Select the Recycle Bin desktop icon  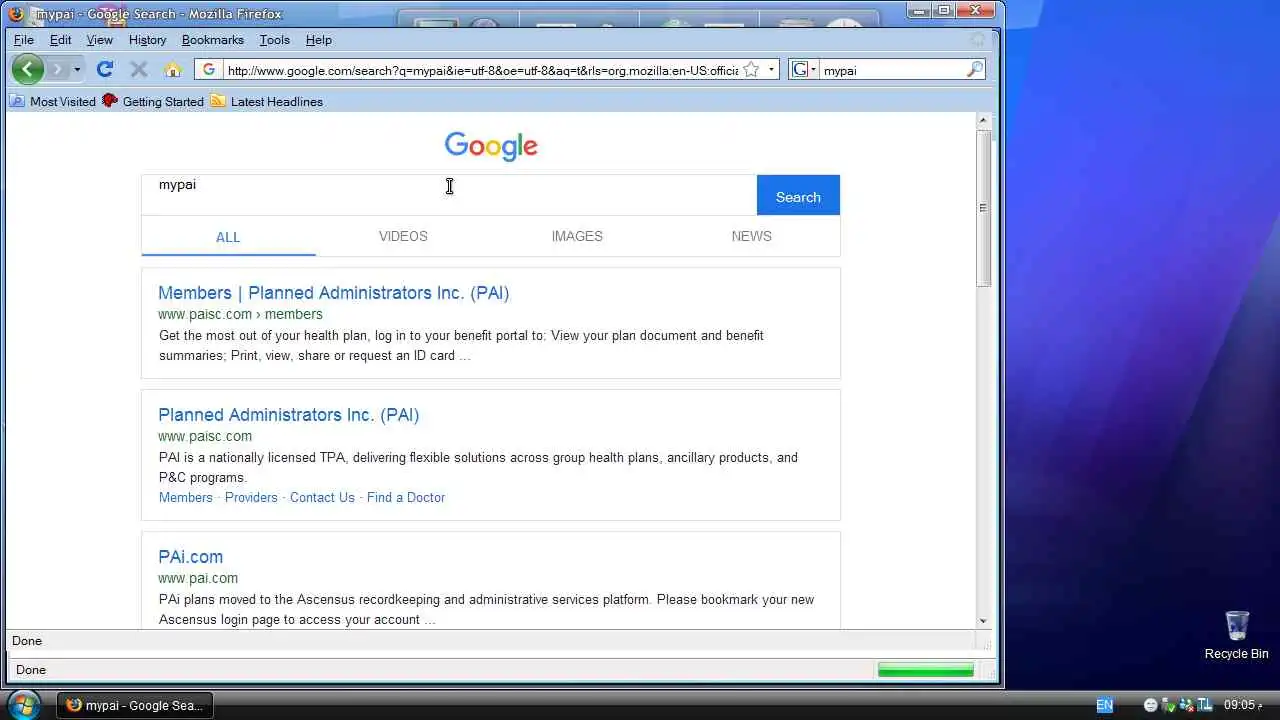coord(1236,635)
